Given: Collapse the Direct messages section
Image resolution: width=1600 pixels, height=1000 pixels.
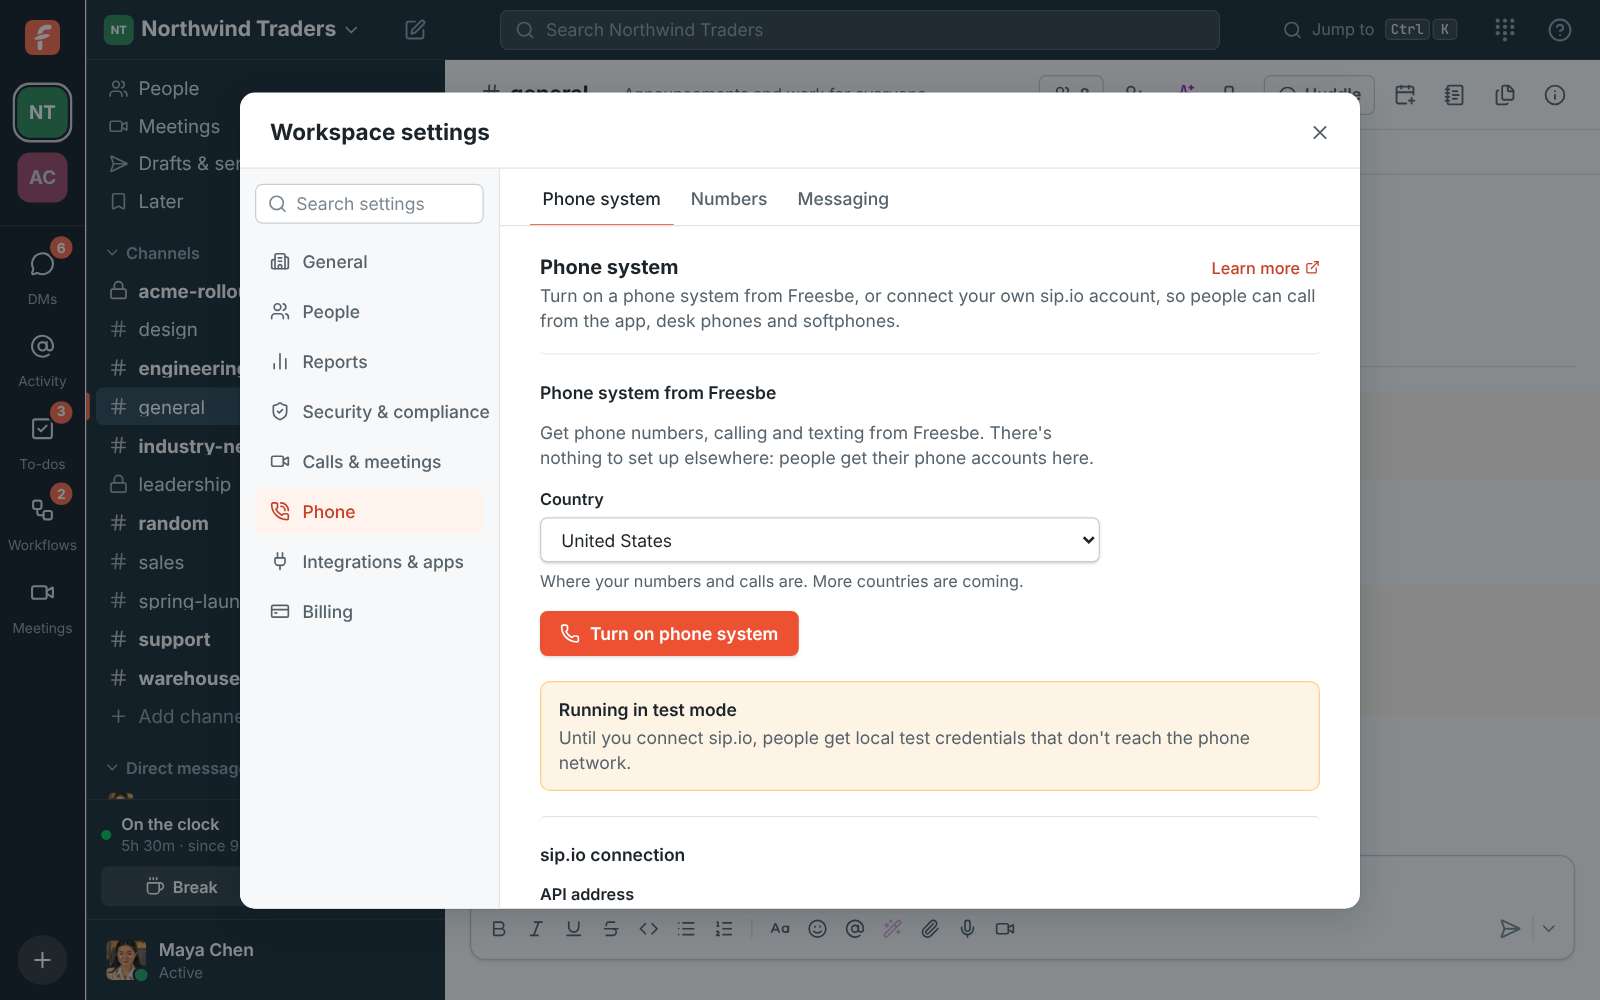Looking at the screenshot, I should point(172,768).
